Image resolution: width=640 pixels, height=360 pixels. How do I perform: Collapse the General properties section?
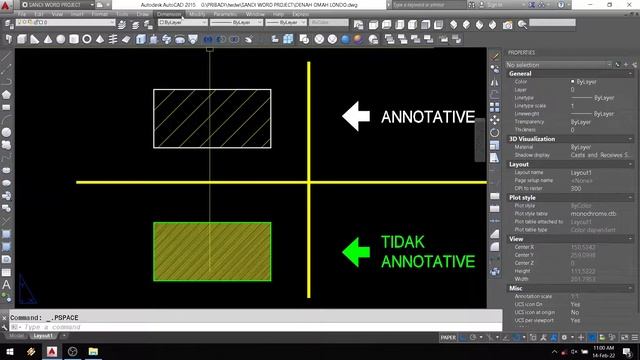[x=631, y=73]
